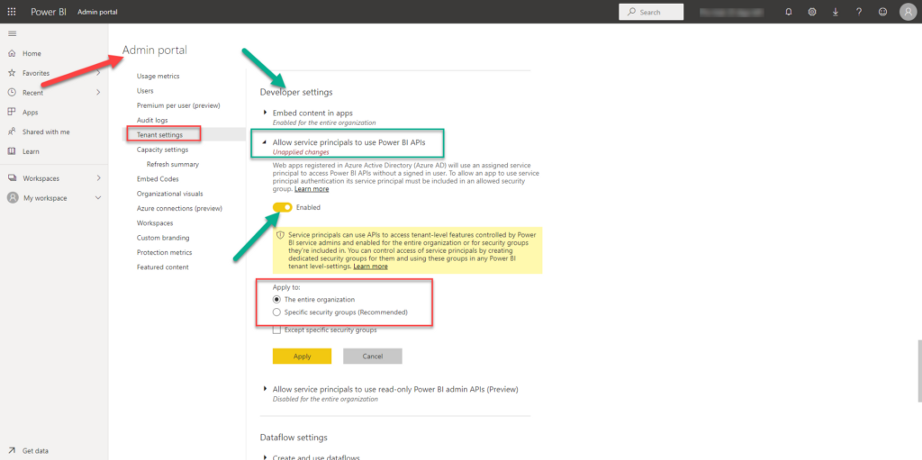Open the settings gear icon

click(x=812, y=12)
